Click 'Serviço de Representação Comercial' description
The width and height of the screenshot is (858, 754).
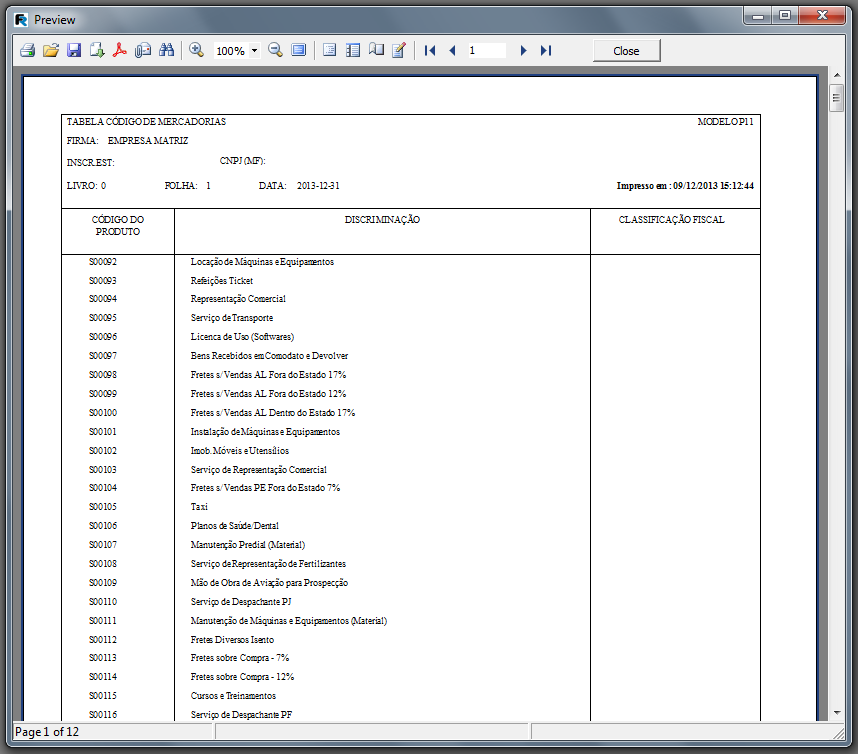tap(258, 469)
